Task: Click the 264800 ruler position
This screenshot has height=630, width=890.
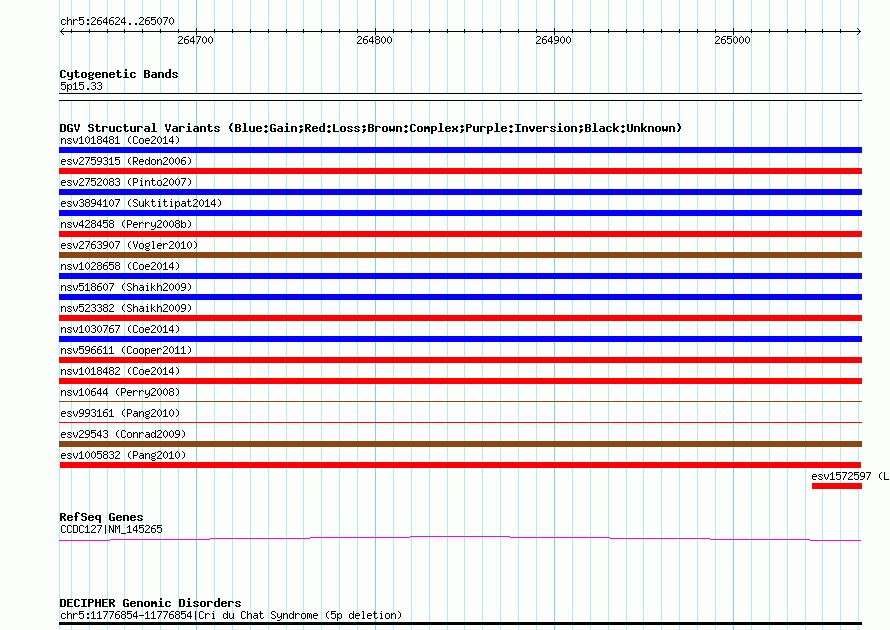Action: click(374, 40)
